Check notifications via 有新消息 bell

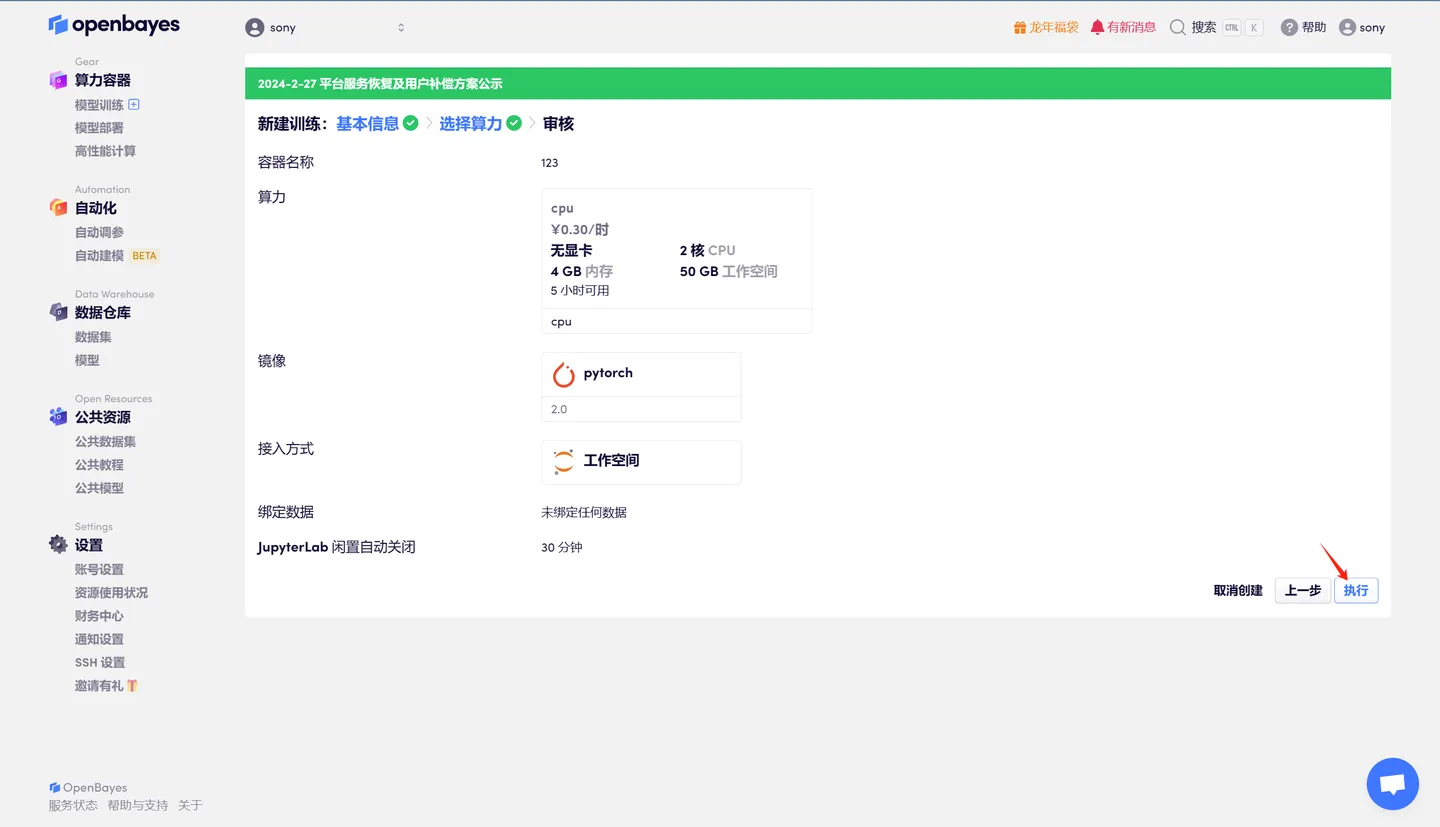(x=1097, y=27)
